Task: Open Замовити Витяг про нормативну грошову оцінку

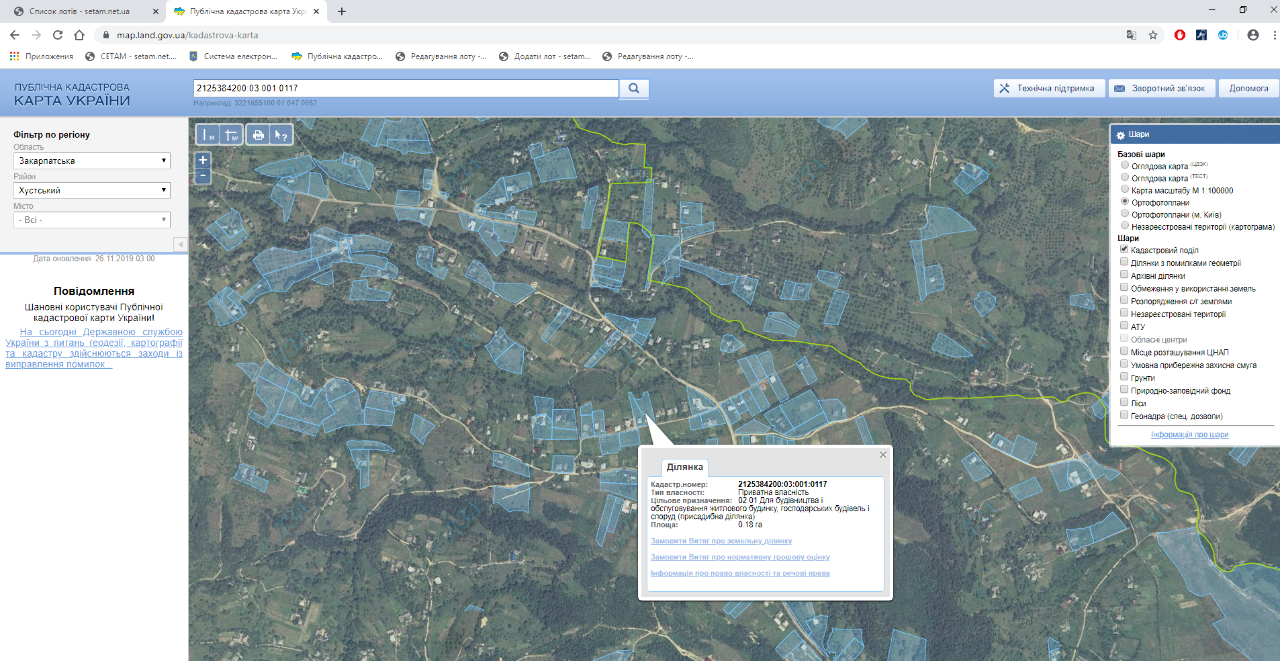Action: click(740, 557)
